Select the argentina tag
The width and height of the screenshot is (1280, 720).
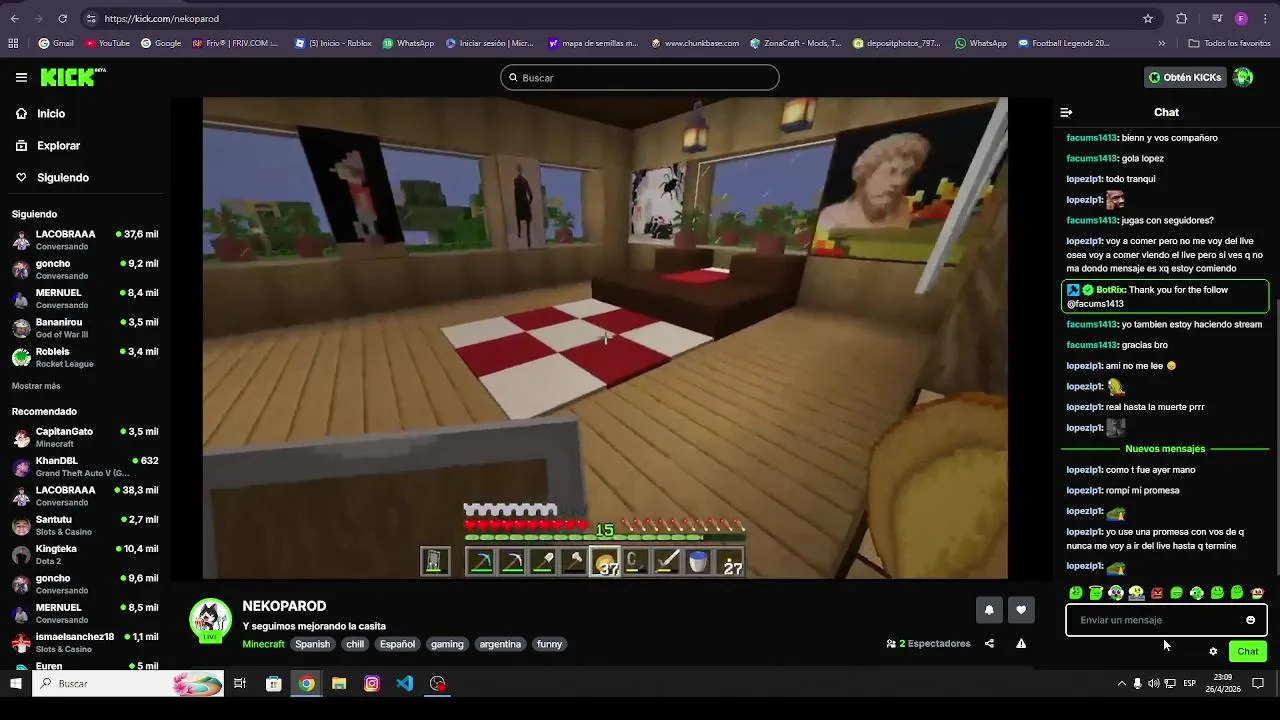coord(500,644)
